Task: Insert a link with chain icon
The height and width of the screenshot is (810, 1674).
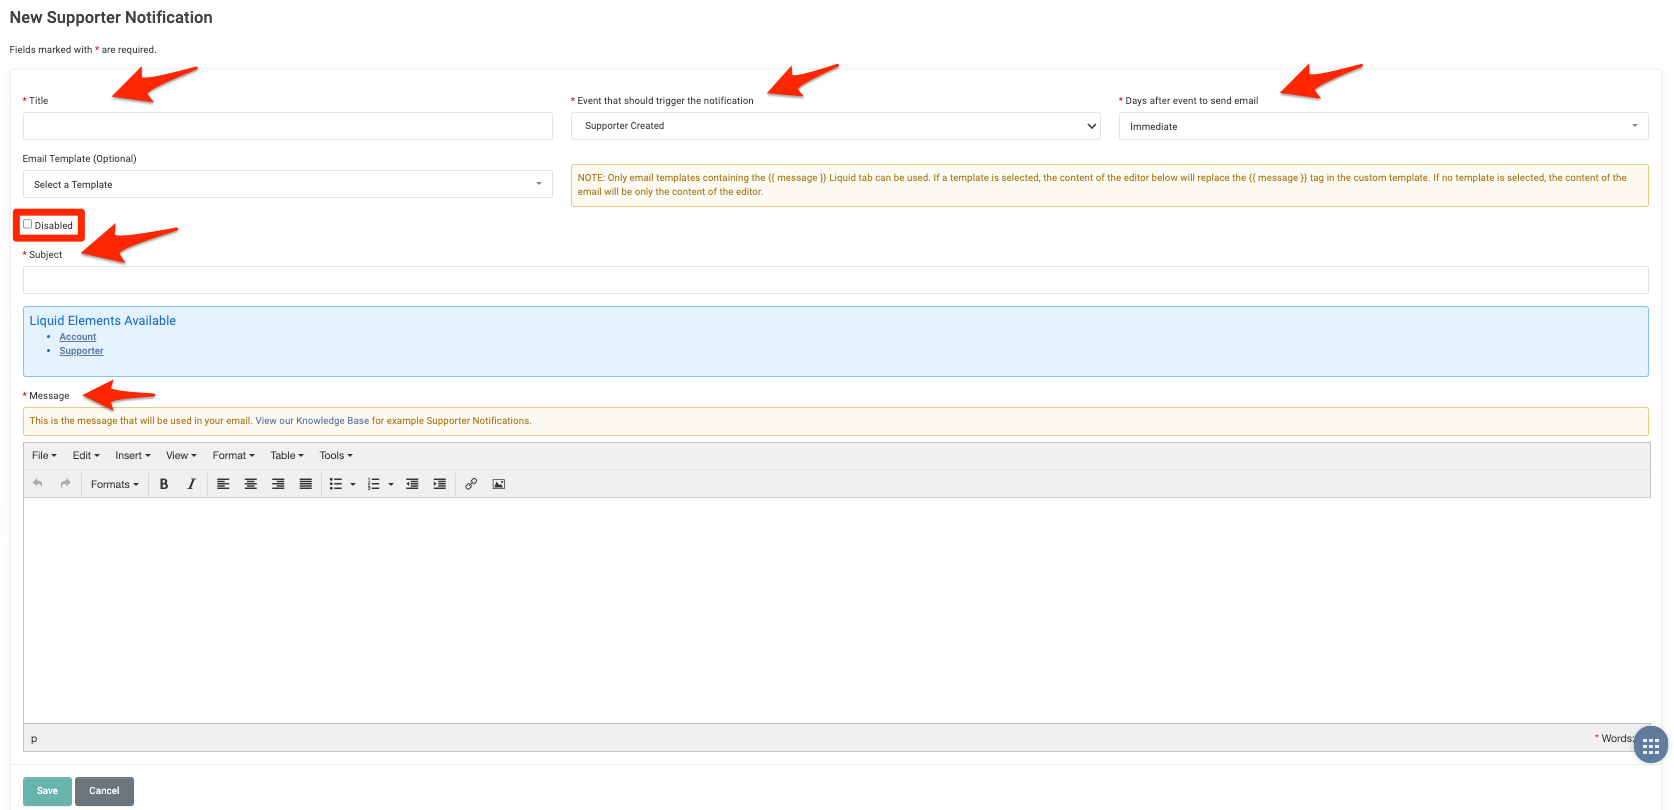Action: click(x=471, y=484)
